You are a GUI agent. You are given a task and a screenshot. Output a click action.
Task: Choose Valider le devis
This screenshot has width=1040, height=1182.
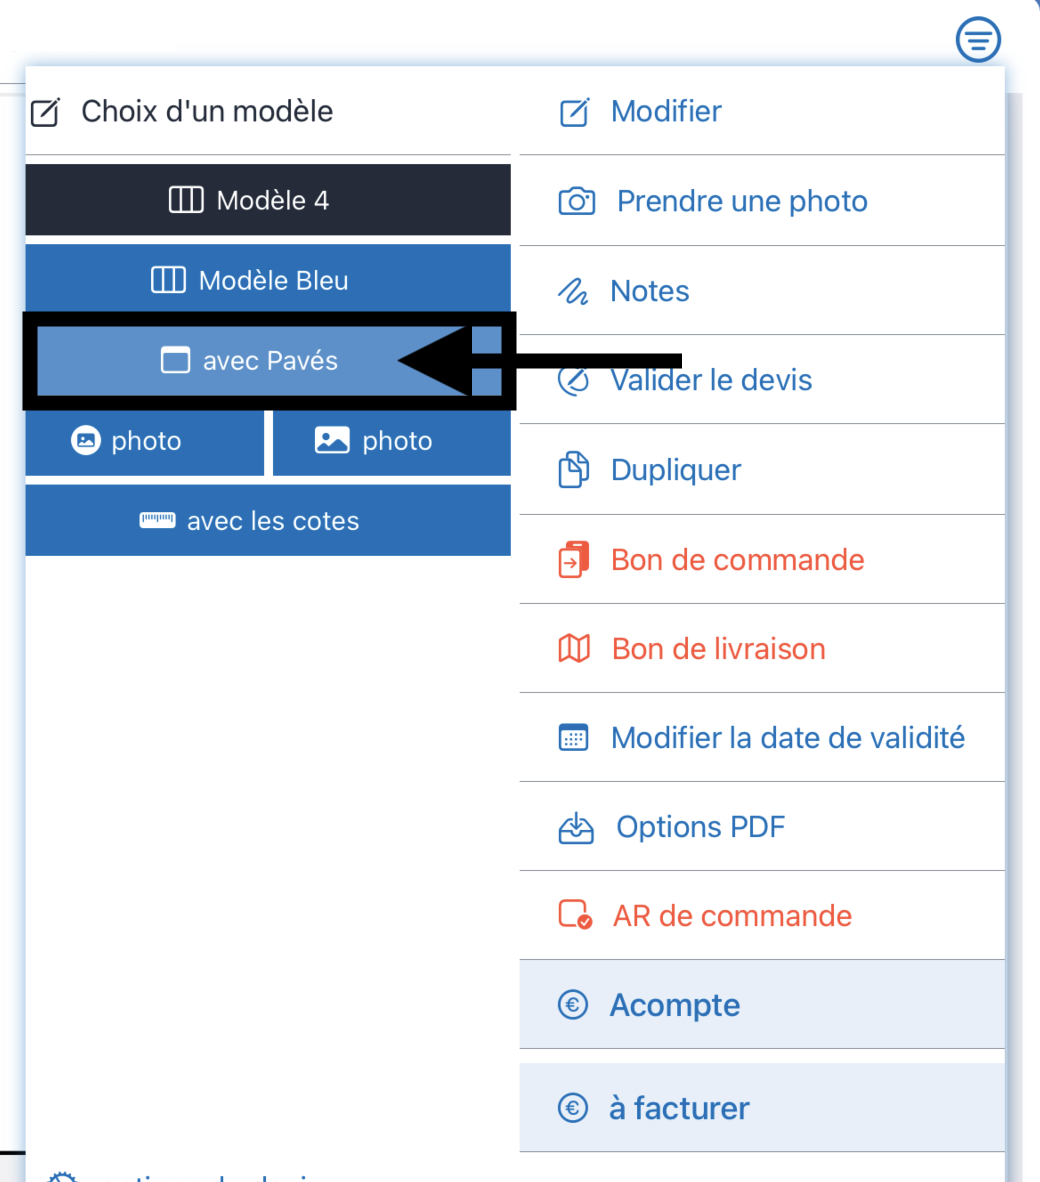pos(762,380)
